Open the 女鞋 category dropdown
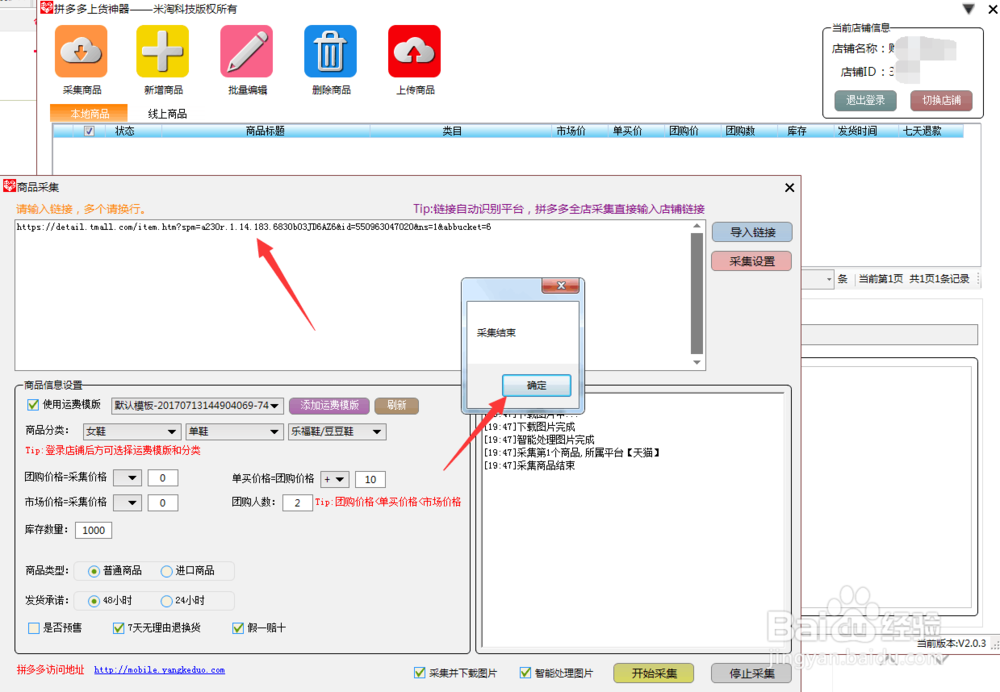The image size is (1000, 692). coord(132,432)
